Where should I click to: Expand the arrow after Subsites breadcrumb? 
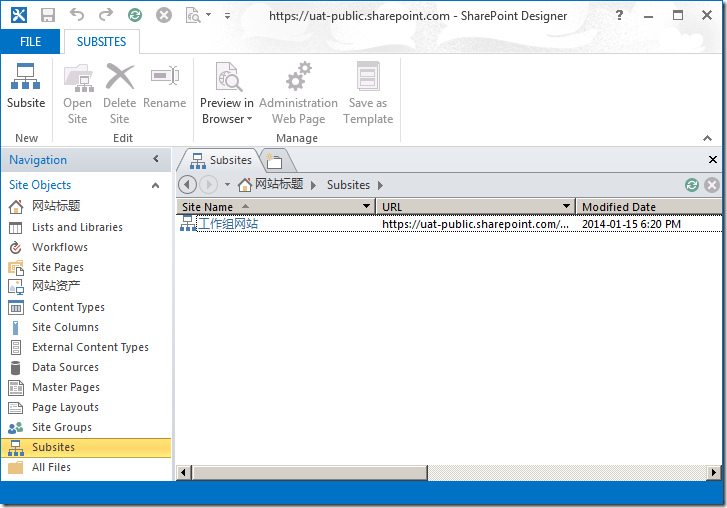tap(380, 185)
